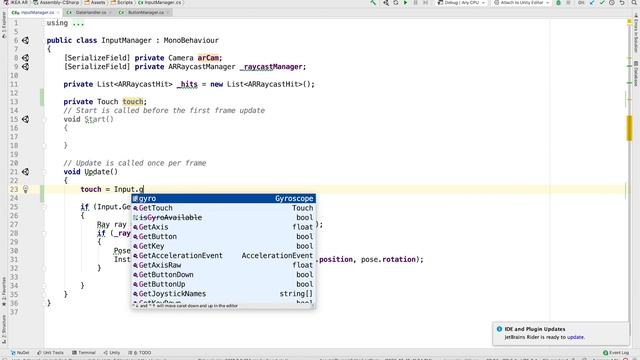Click the build hammer icon
The image size is (640, 360).
[x=373, y=2]
